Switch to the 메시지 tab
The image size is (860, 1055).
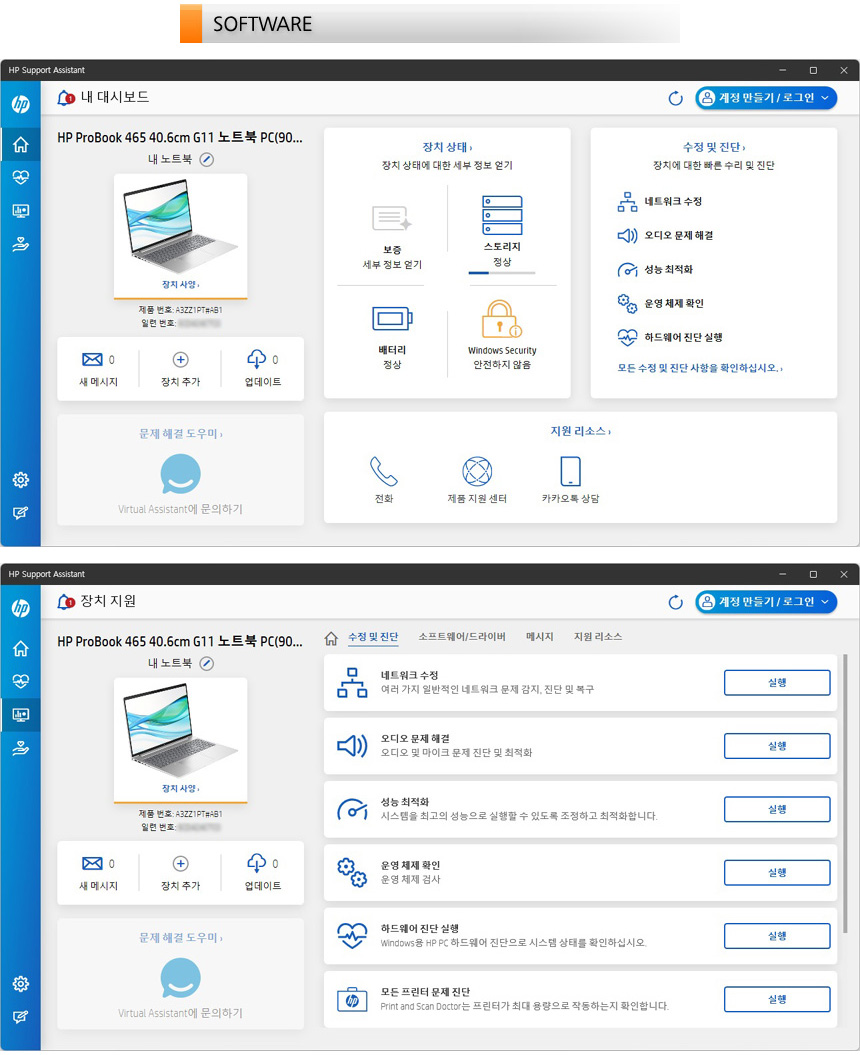540,637
